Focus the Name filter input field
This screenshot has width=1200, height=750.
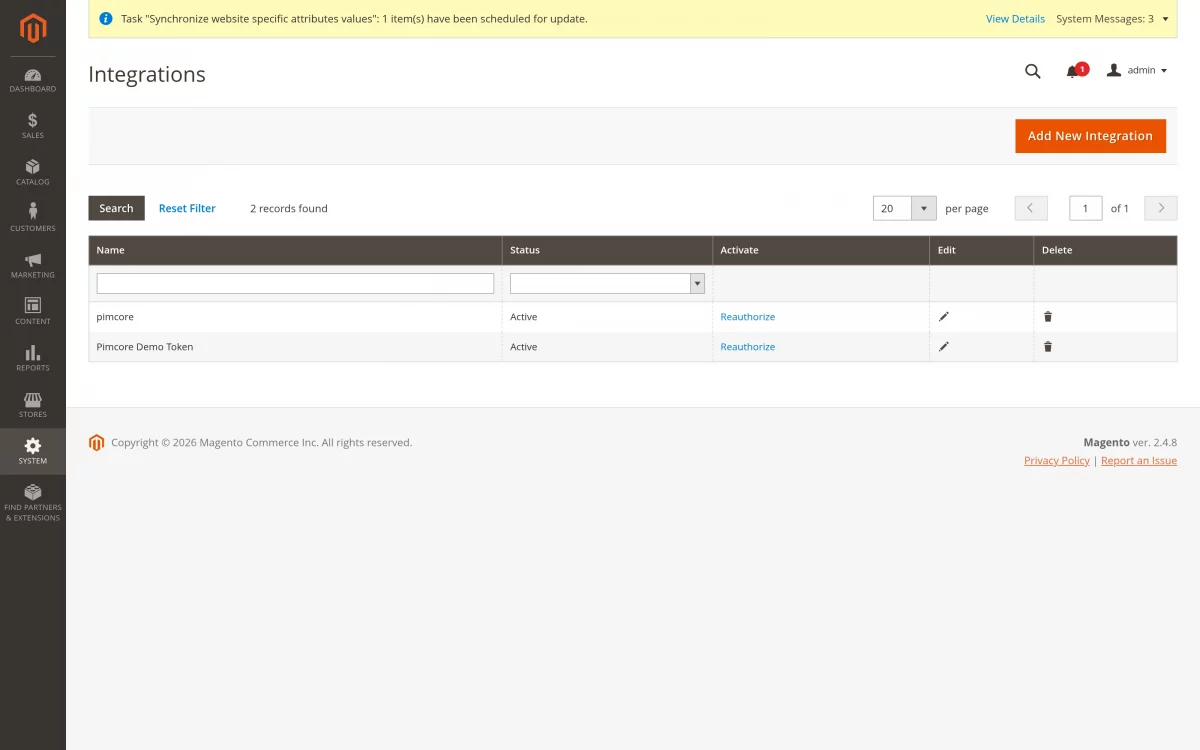tap(295, 283)
